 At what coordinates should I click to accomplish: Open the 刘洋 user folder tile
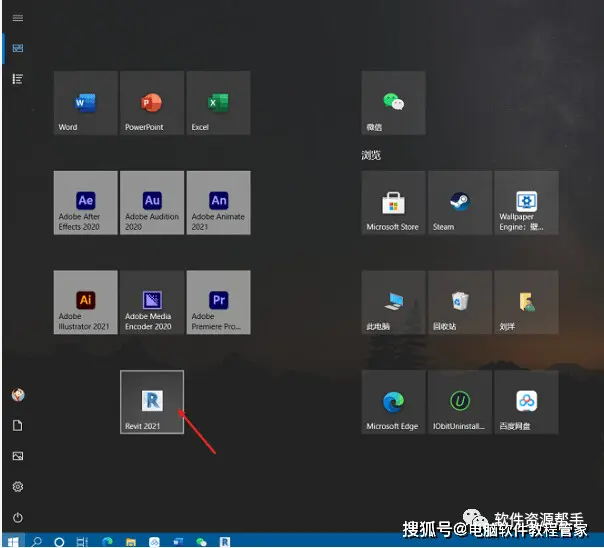pos(527,302)
